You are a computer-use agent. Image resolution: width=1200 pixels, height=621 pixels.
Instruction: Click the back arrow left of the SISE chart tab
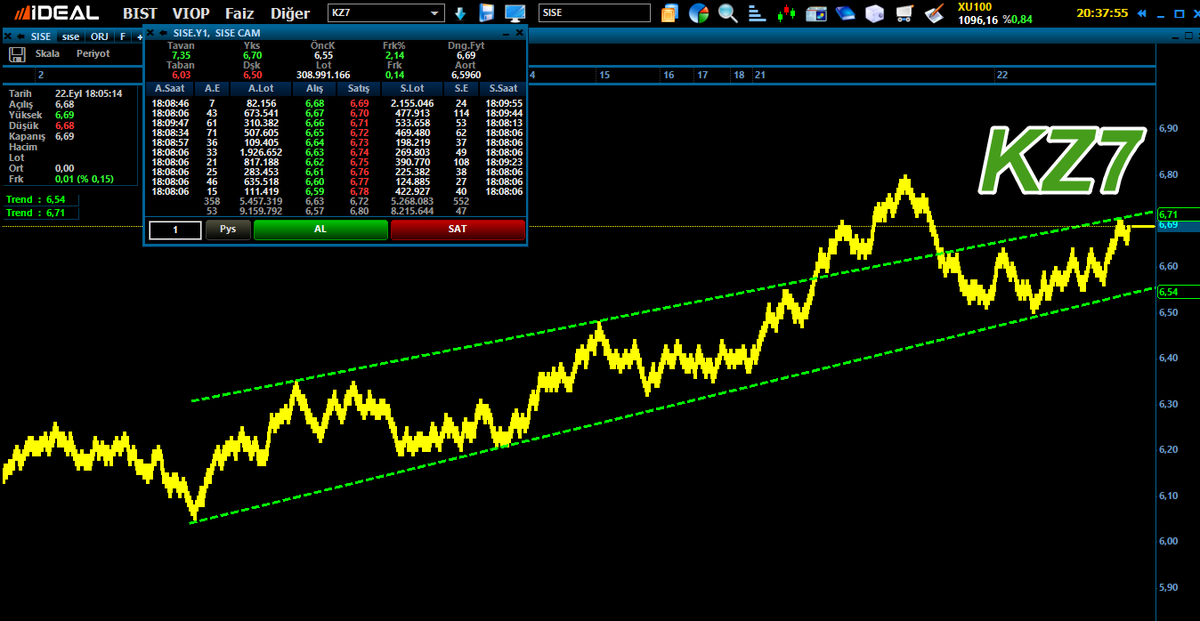[21, 36]
